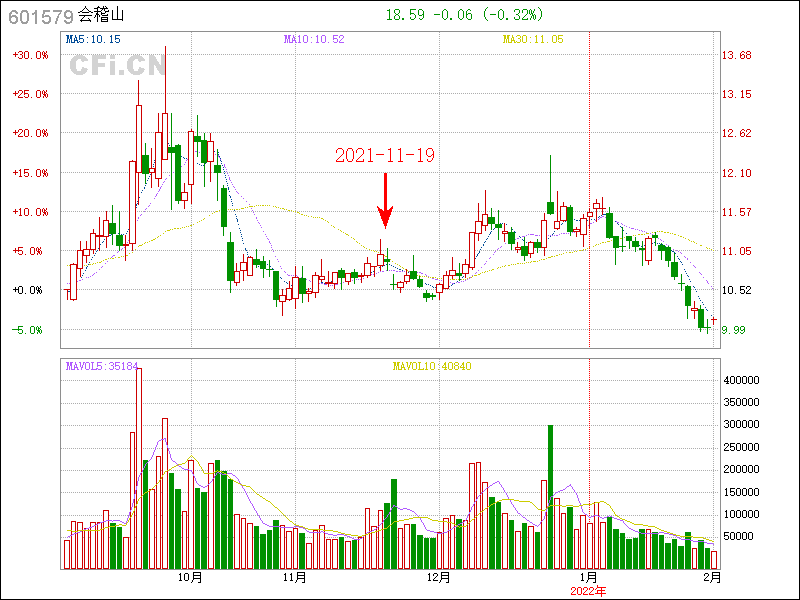
Task: Click the stock code 601579
Action: [x=40, y=16]
